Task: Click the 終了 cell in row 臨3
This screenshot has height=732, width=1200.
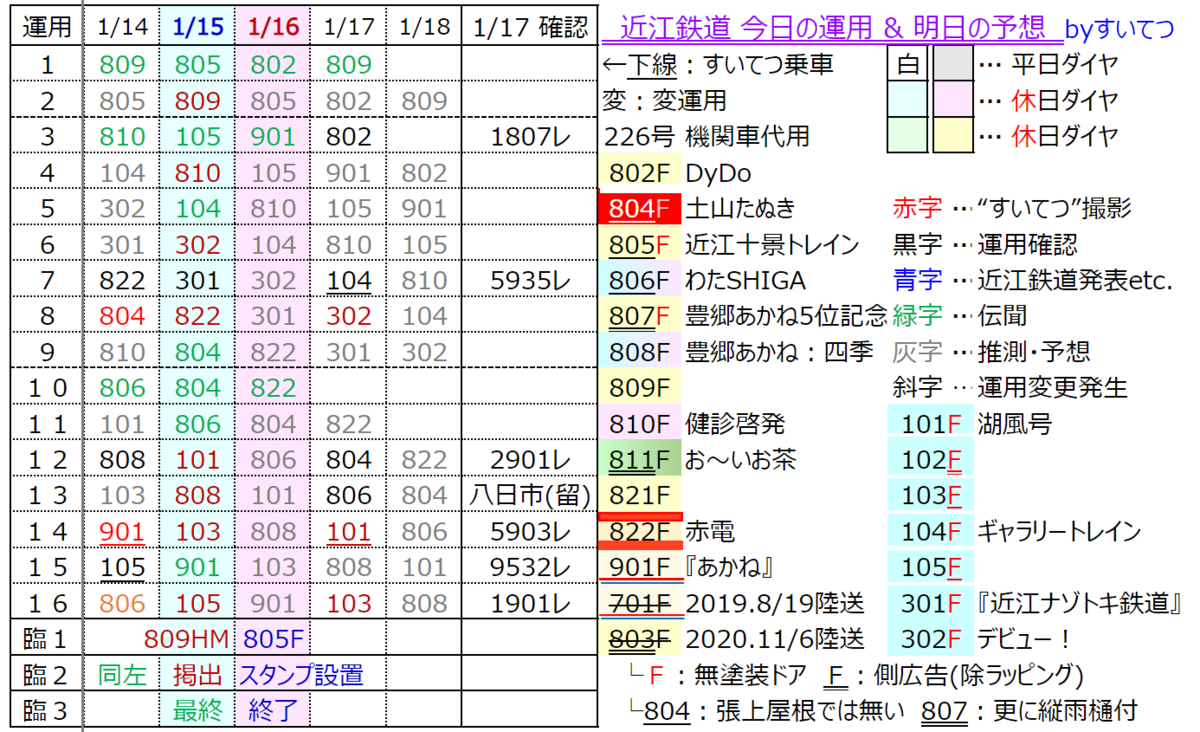Action: tap(271, 708)
